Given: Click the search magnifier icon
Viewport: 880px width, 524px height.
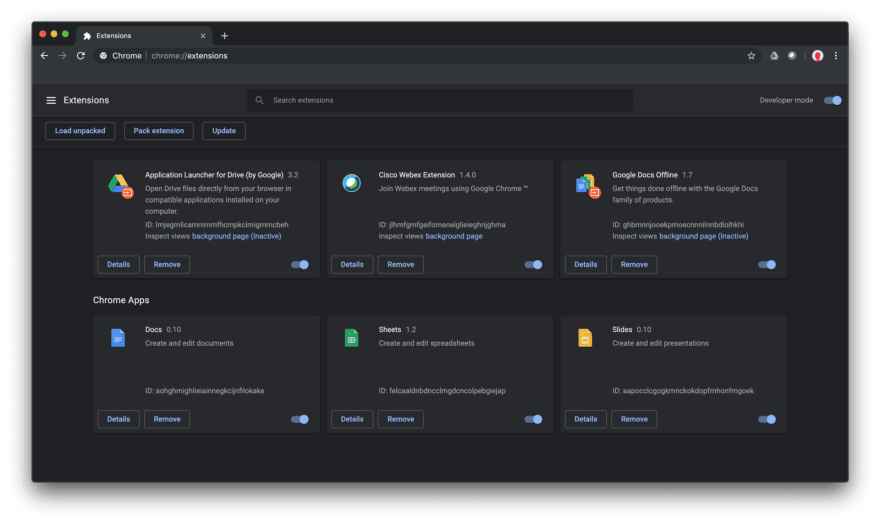Looking at the screenshot, I should click(259, 100).
